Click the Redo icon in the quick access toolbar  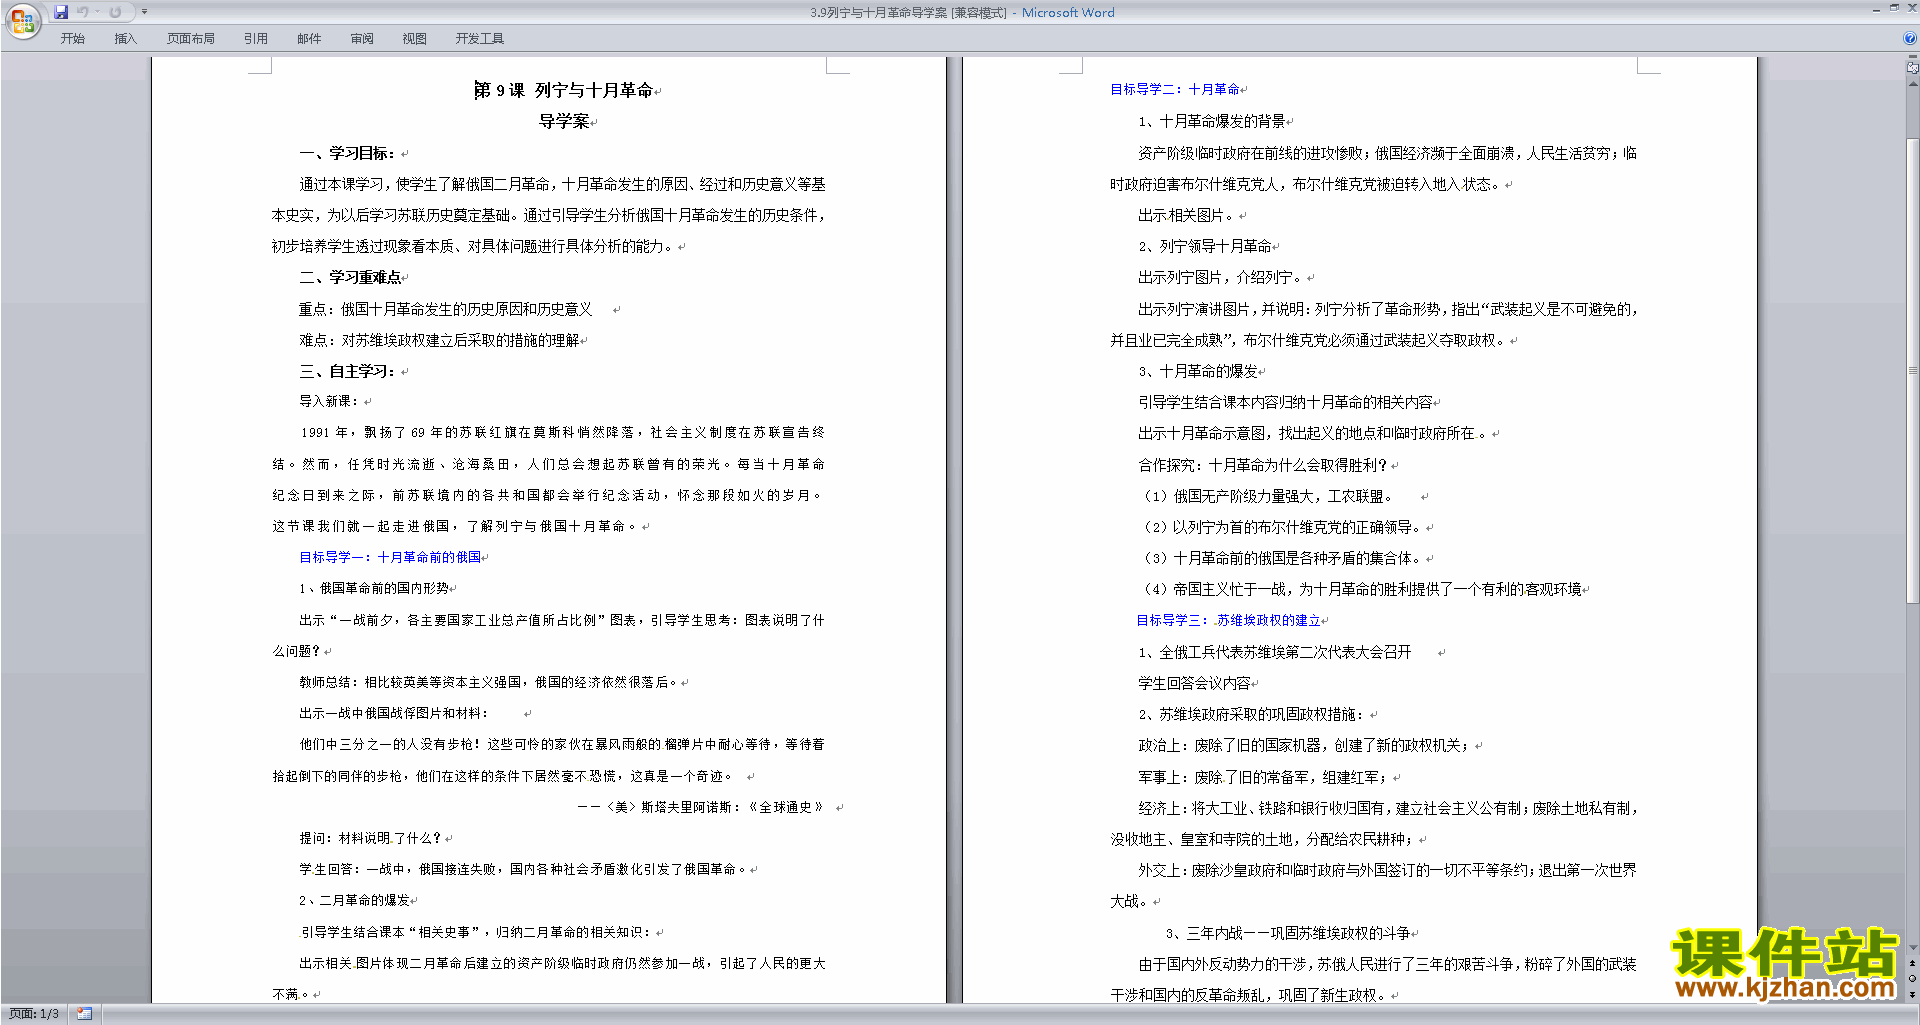click(x=115, y=12)
